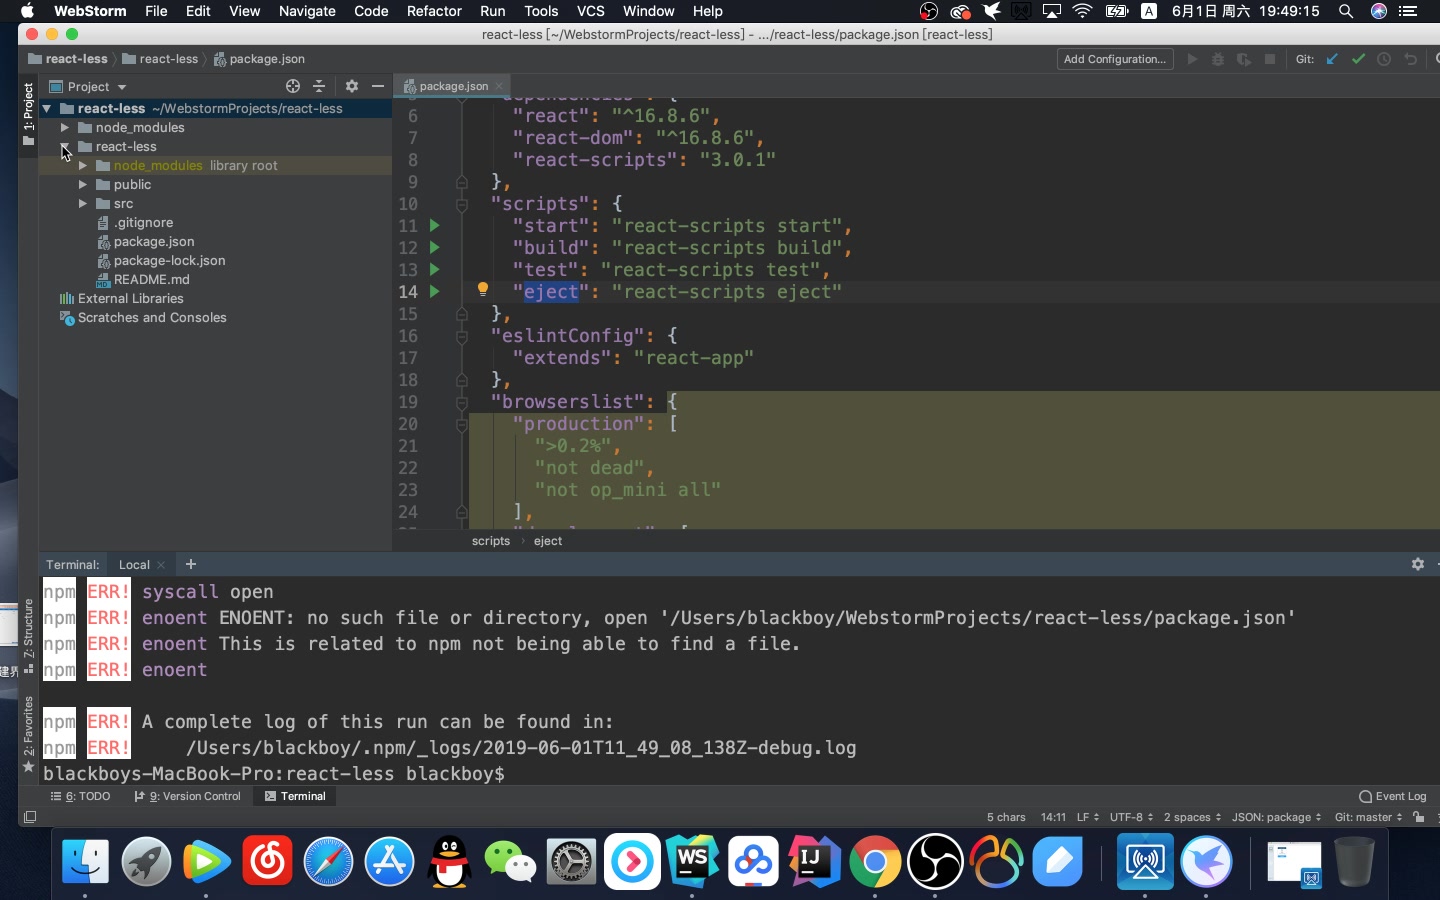Open the Refactor menu

434,11
